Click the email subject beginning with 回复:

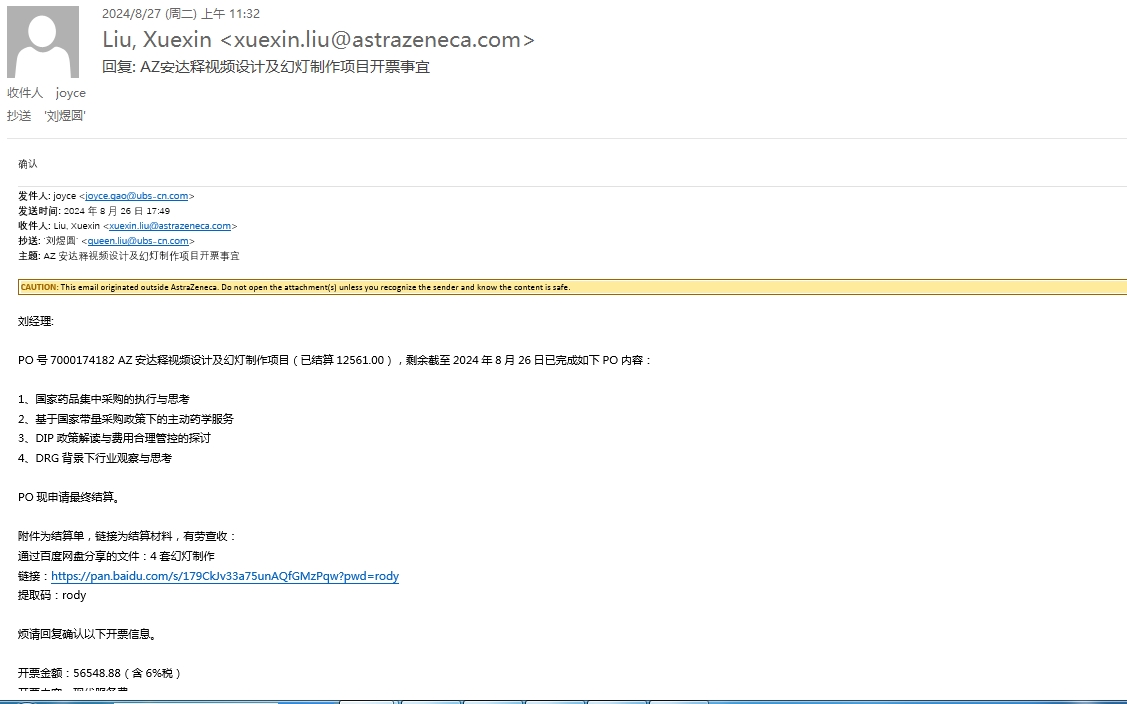click(x=266, y=67)
